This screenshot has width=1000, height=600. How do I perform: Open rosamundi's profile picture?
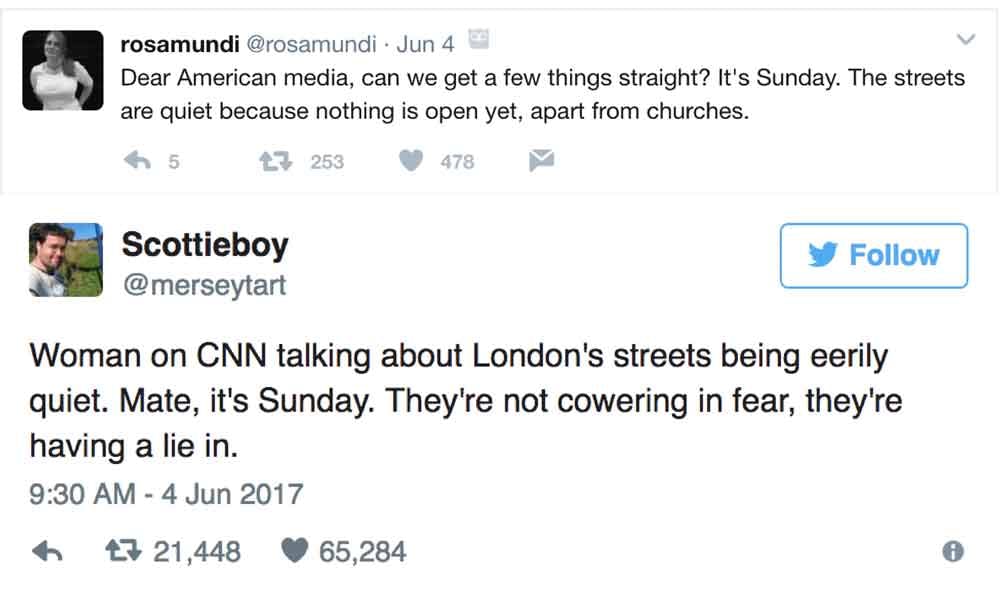coord(62,70)
